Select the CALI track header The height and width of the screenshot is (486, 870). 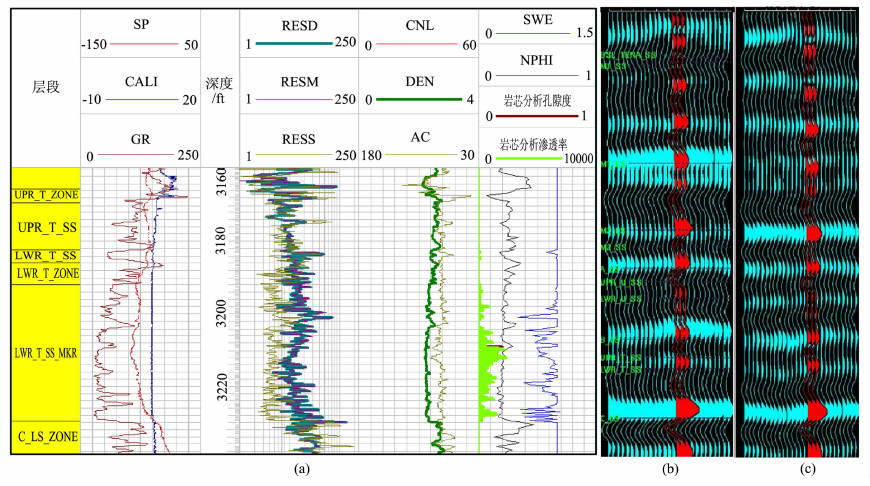(x=139, y=77)
